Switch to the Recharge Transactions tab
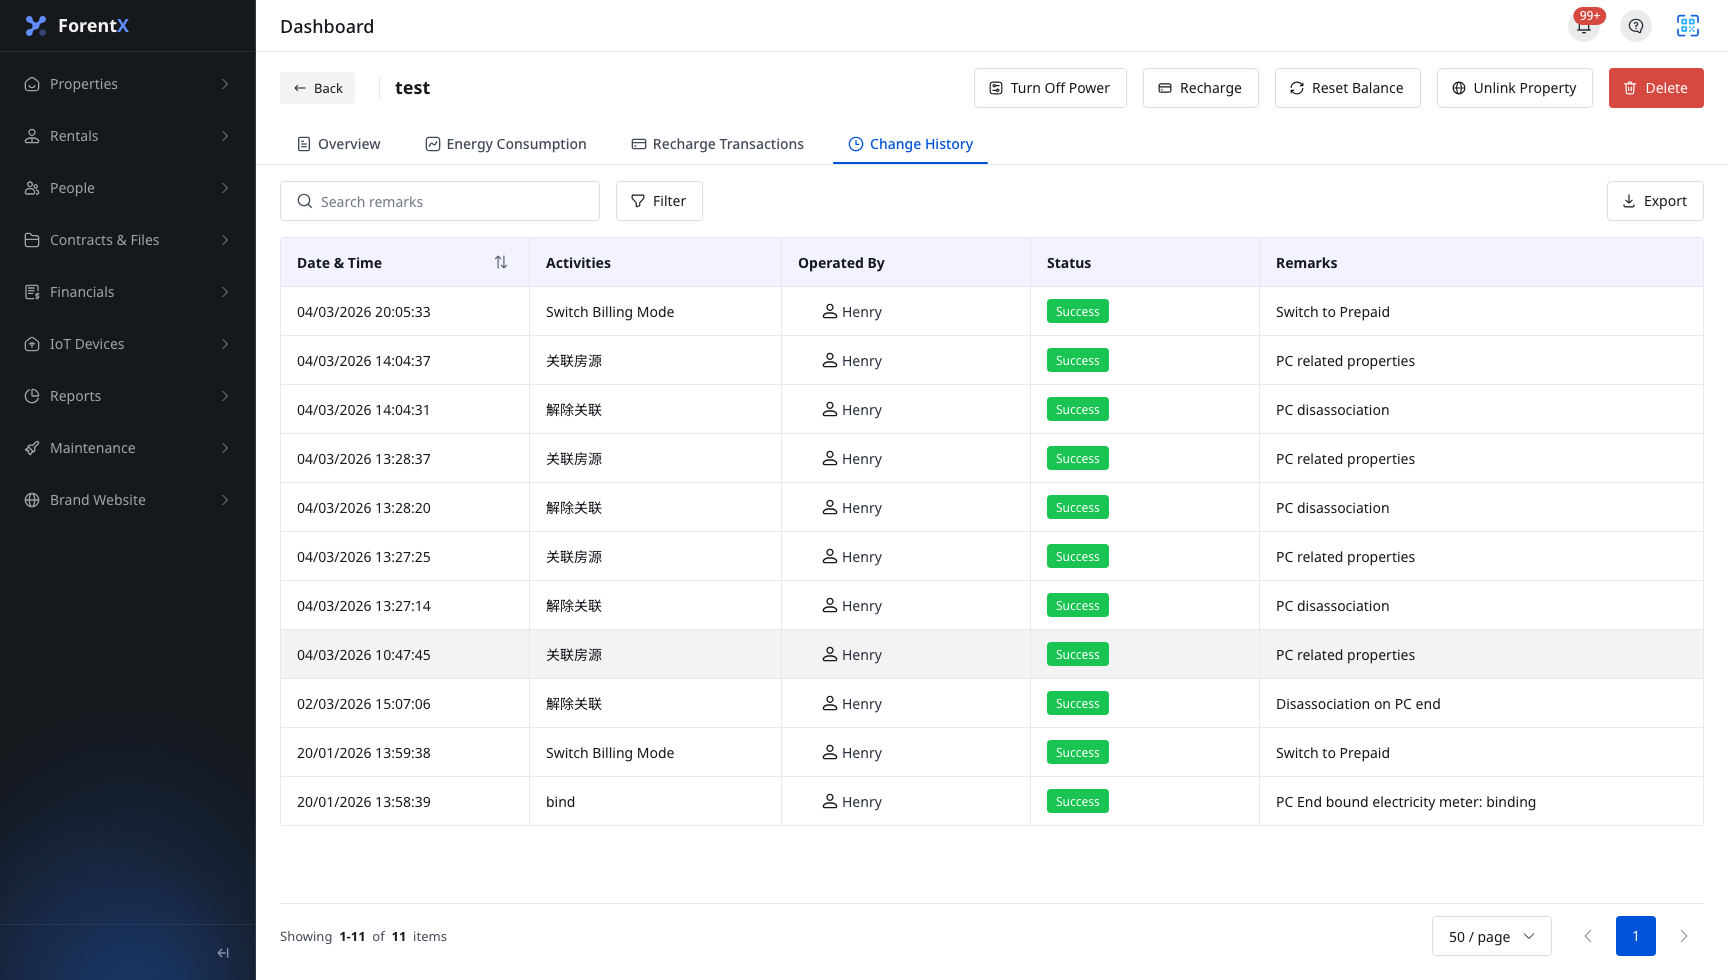The image size is (1728, 980). (718, 144)
